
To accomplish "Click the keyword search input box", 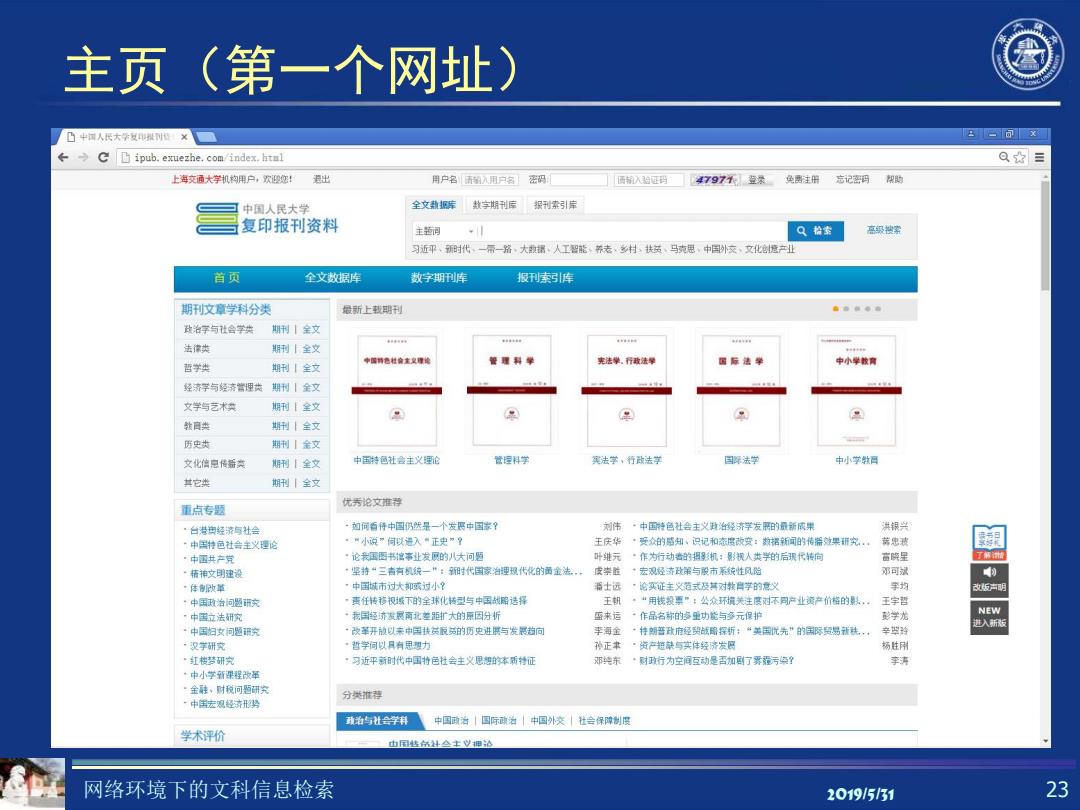I will [x=632, y=231].
